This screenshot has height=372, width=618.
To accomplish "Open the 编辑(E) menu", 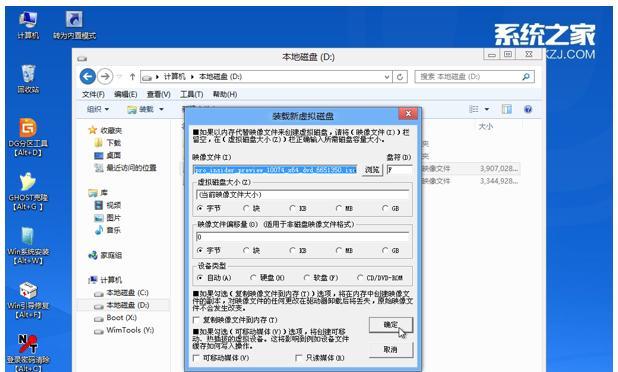I will 125,94.
